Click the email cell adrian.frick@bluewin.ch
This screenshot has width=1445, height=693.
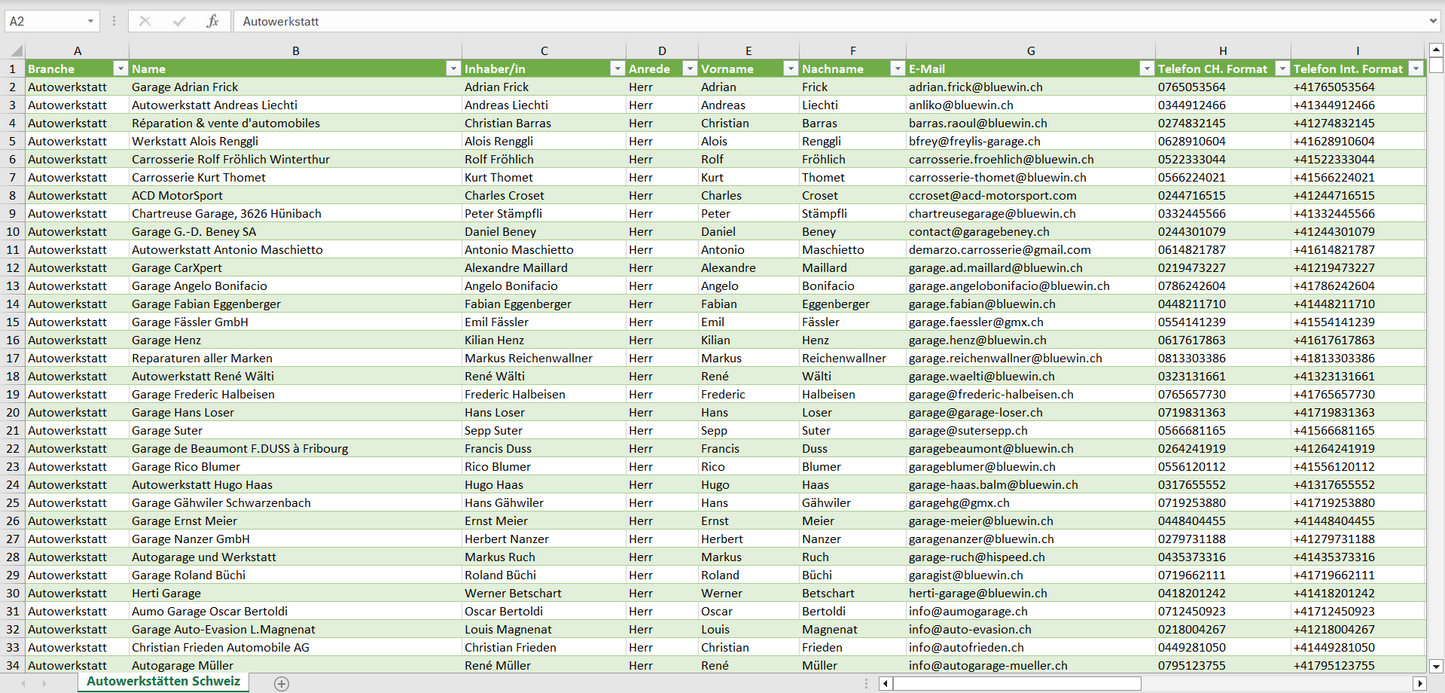coord(975,87)
